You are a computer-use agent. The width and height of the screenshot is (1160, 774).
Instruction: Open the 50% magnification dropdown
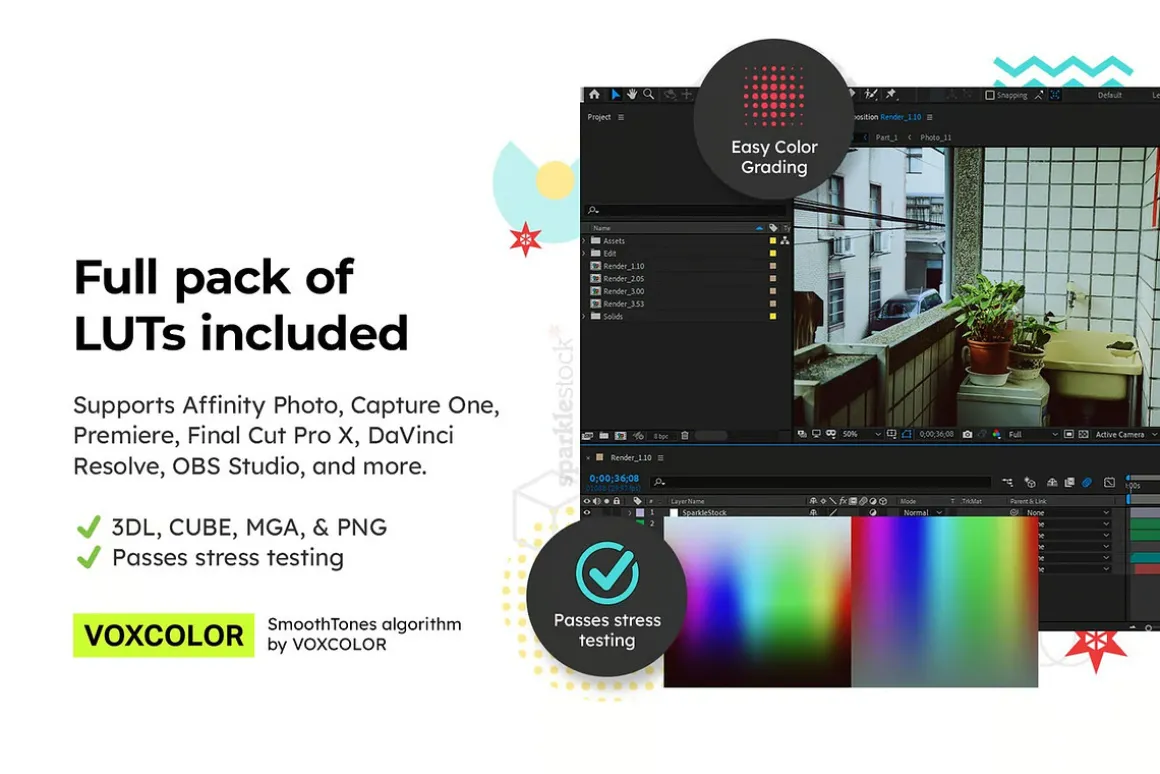(x=861, y=434)
